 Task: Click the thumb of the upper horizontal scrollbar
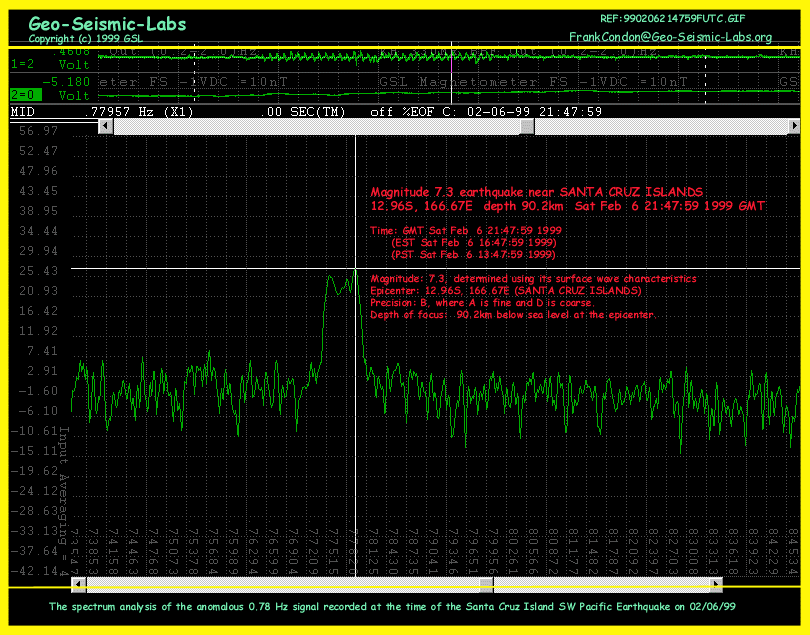[527, 126]
